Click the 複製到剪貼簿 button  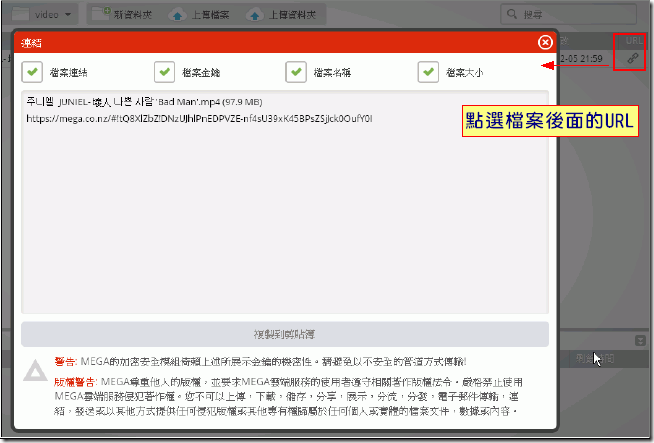point(285,335)
